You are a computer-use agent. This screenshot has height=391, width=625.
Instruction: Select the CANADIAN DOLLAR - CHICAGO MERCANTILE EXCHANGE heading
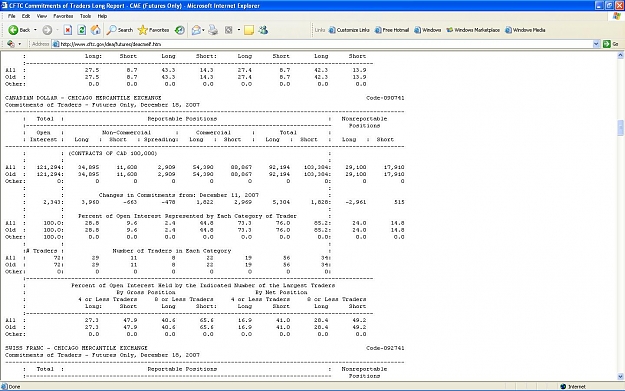(83, 98)
